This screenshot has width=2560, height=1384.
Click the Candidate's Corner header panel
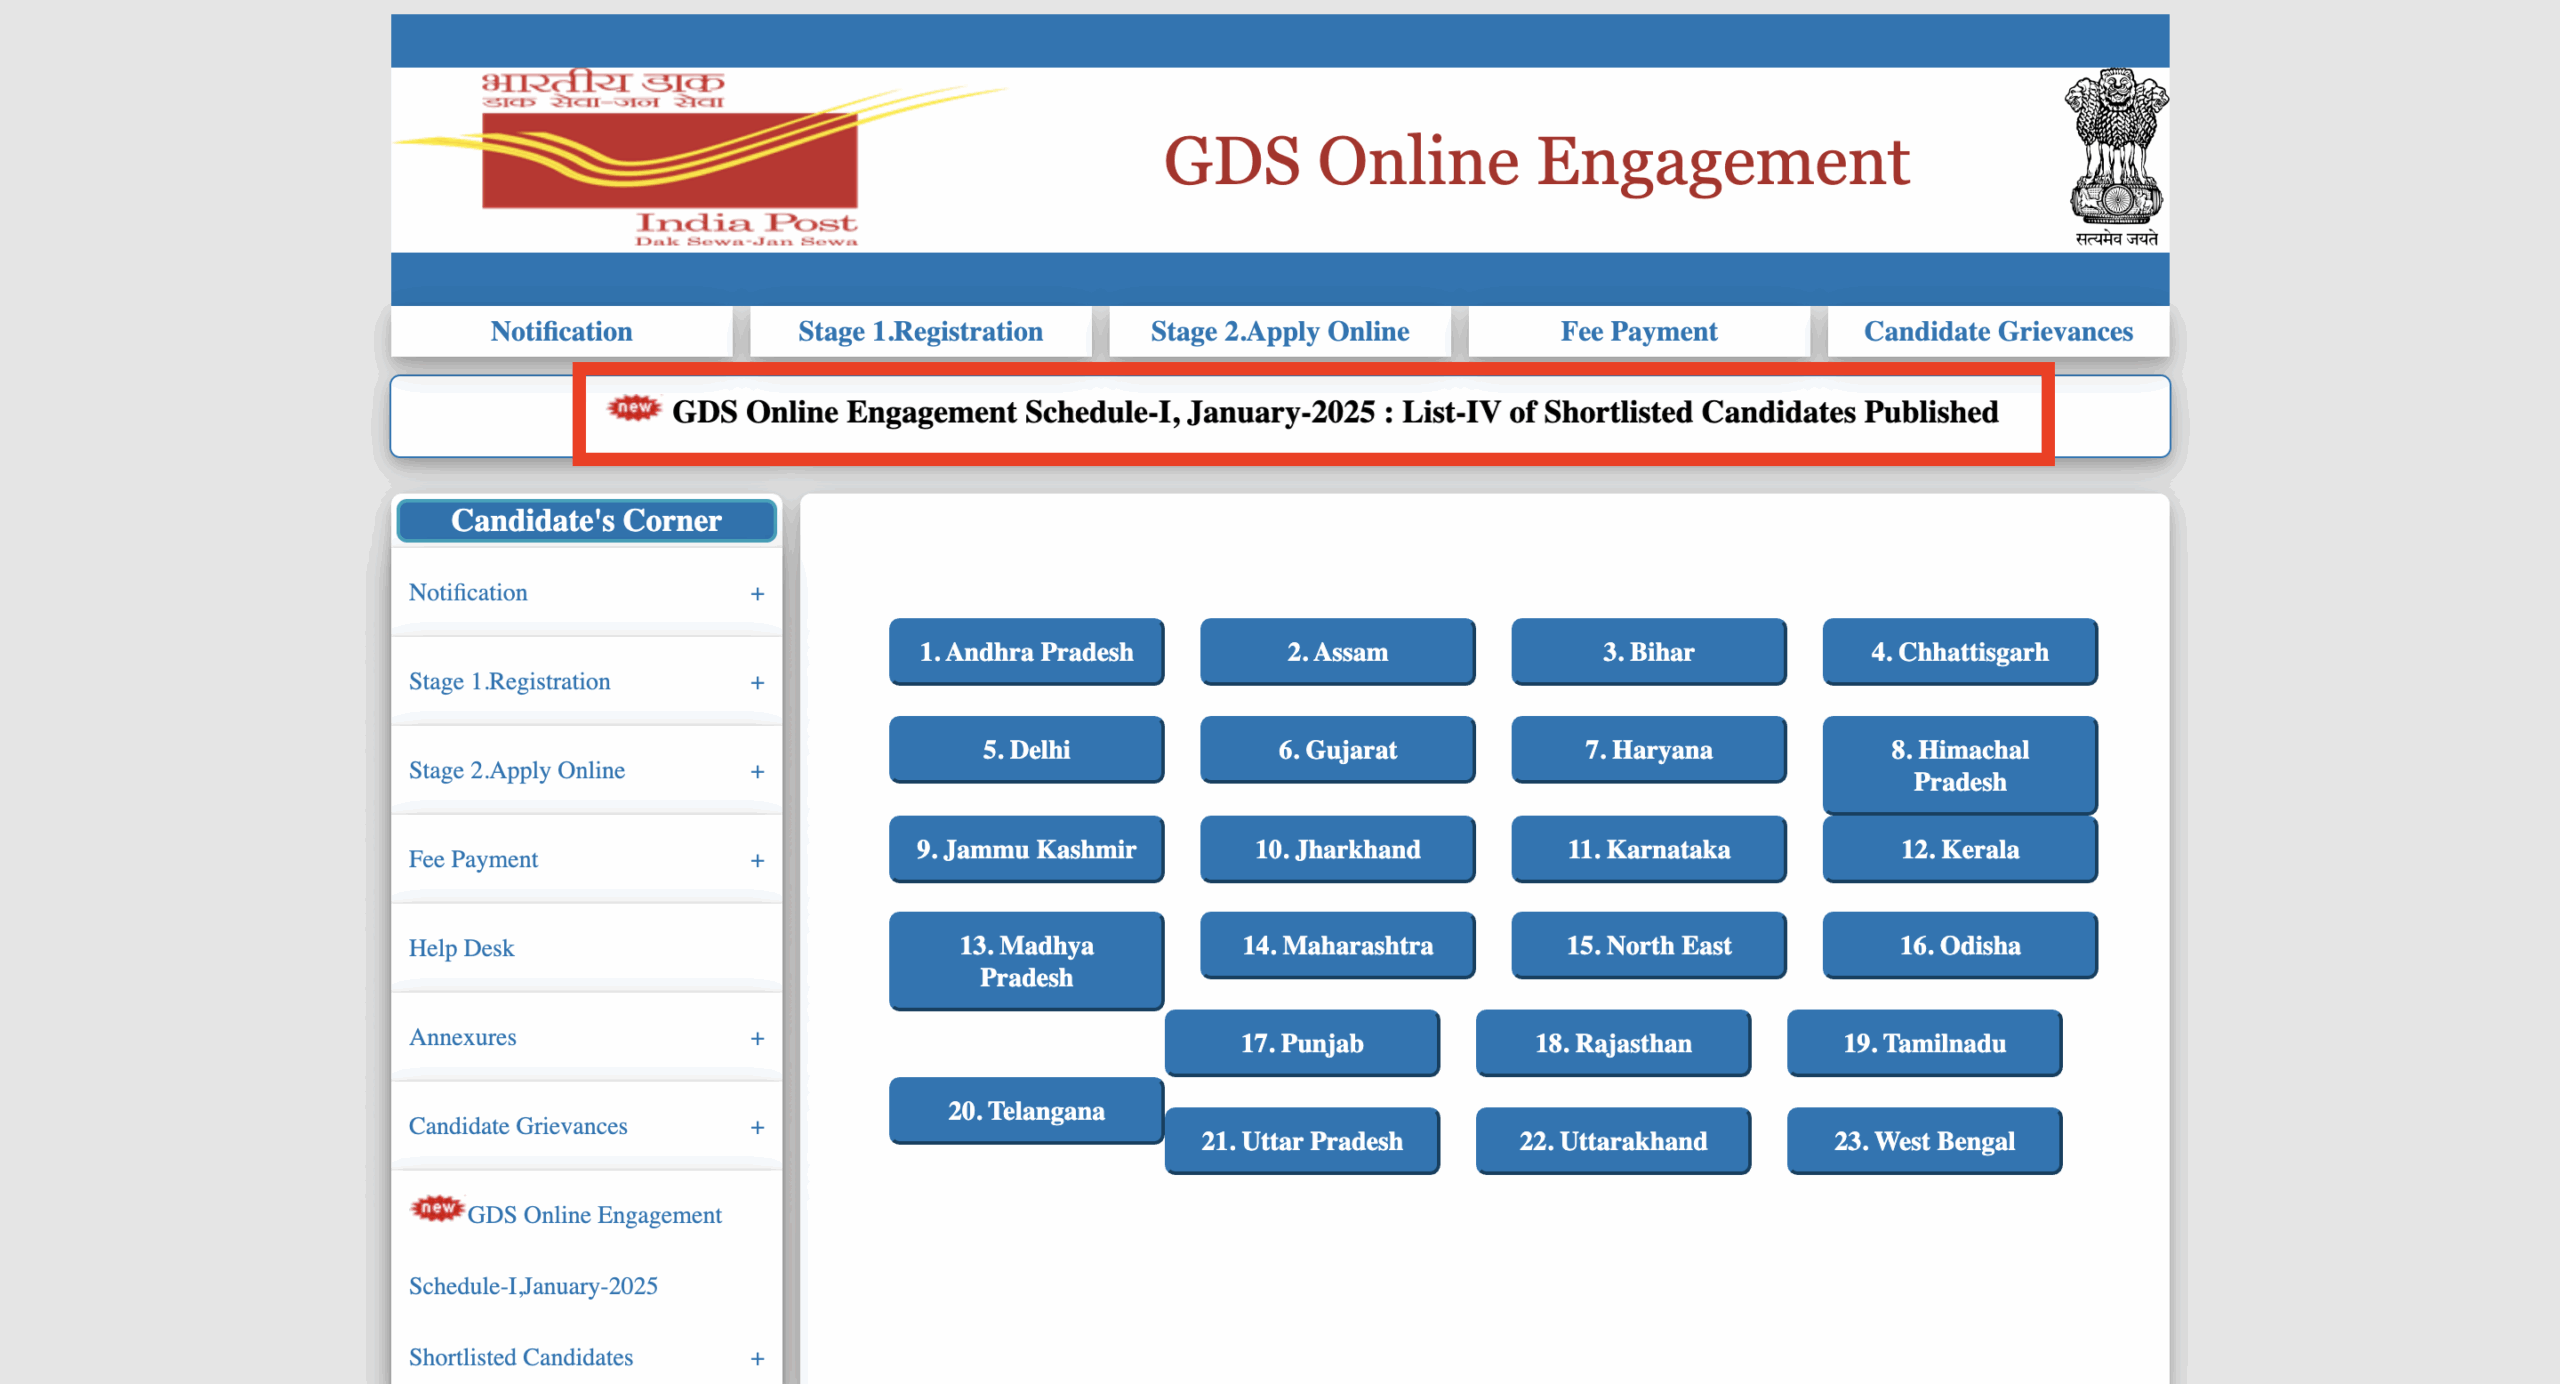point(586,521)
